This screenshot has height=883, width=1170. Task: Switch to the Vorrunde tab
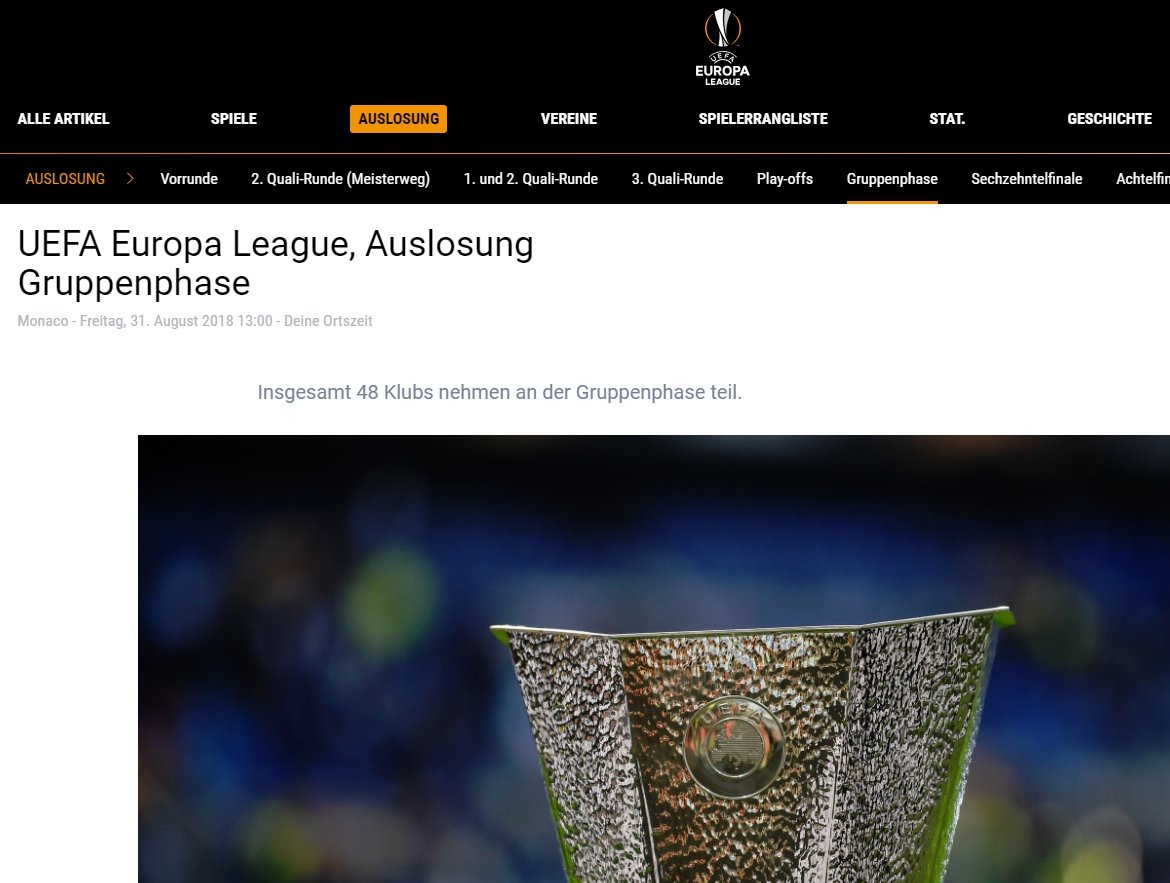(189, 178)
